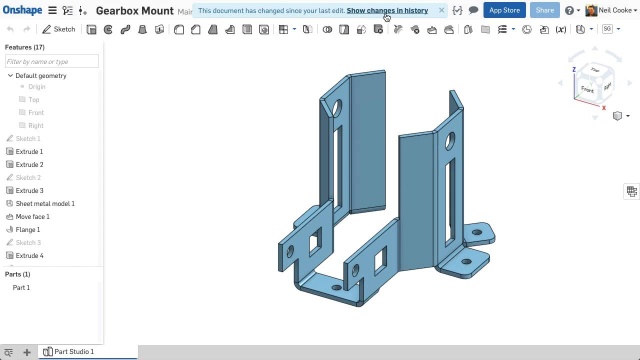Viewport: 640px width, 360px height.
Task: Open the SG custom features dropdown arrow
Action: 618,29
